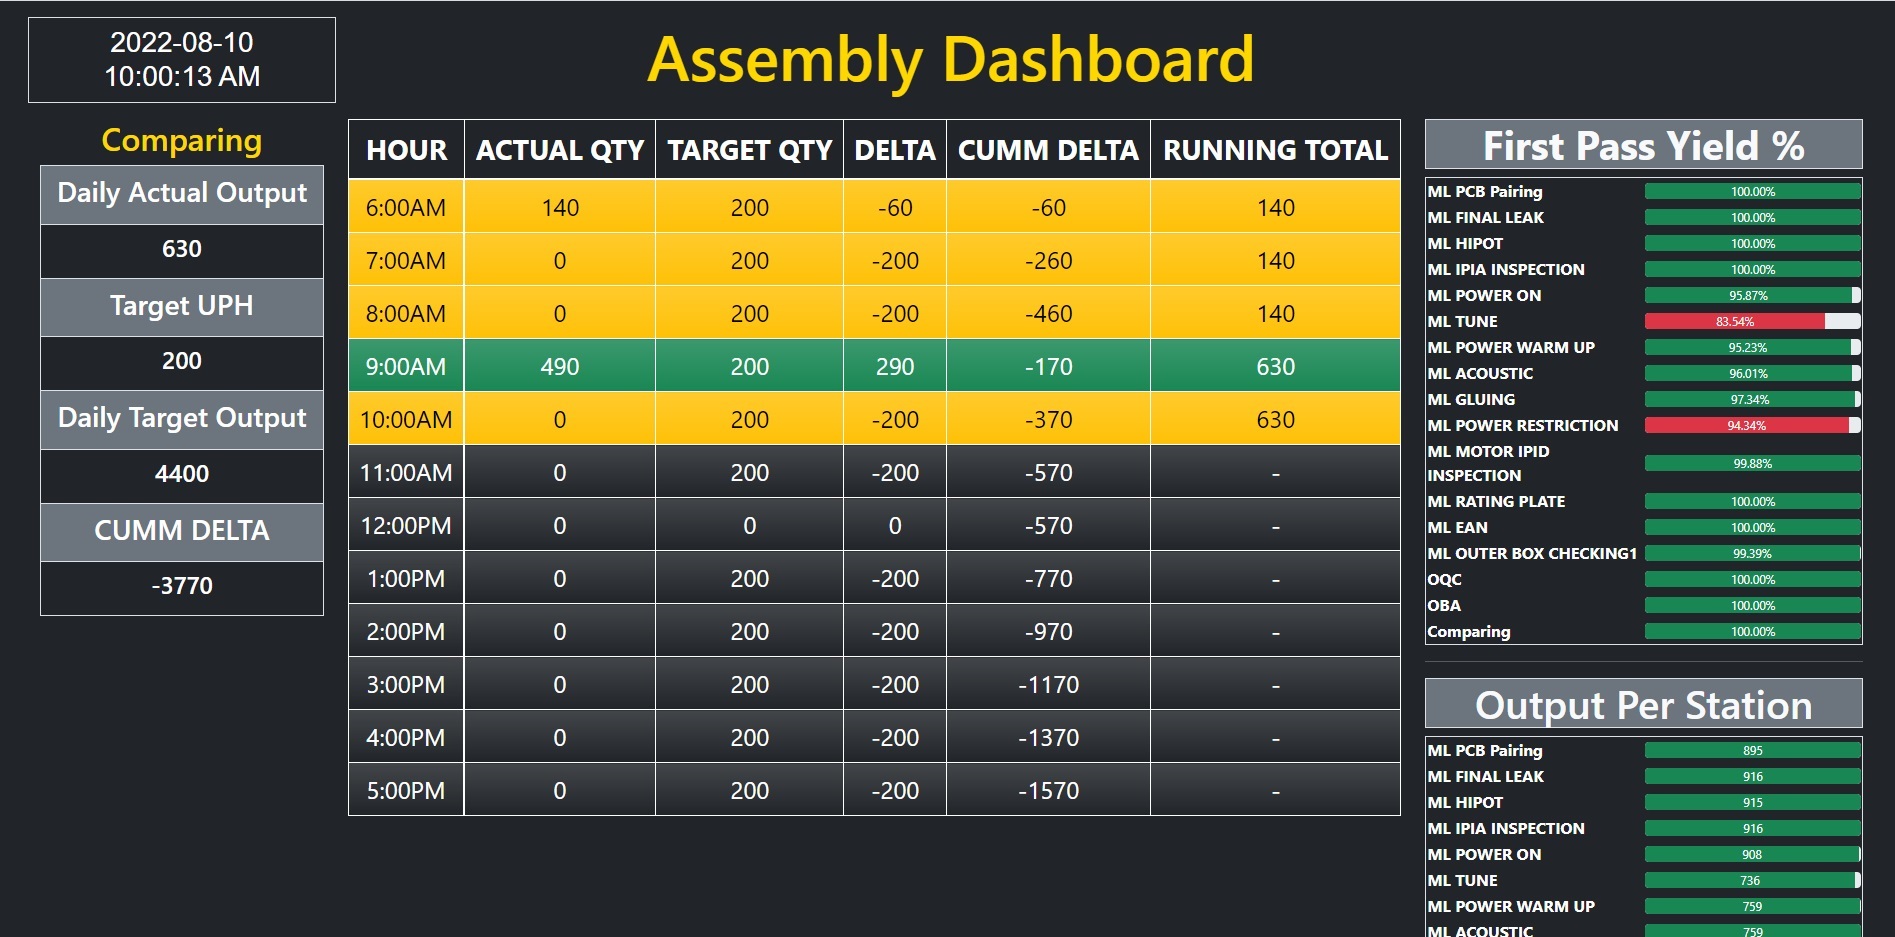Select the green 9:00AM hour cell

coord(406,366)
